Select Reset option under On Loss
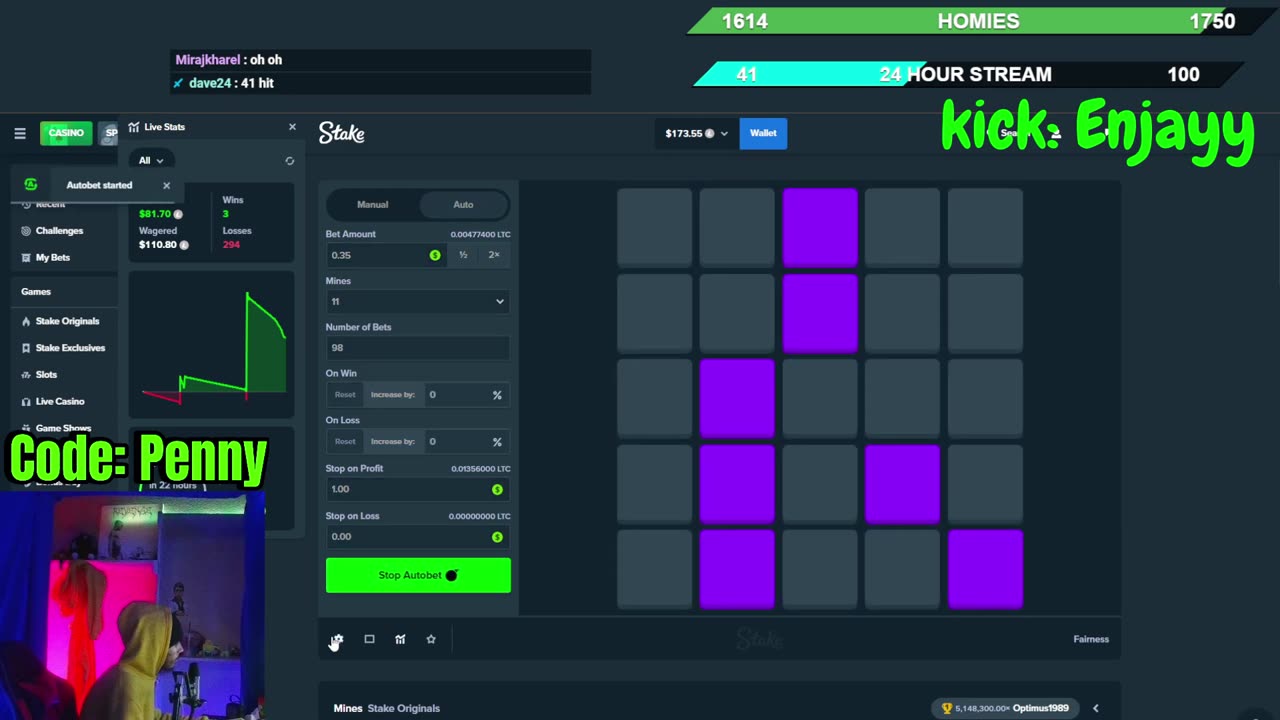1280x720 pixels. 345,442
